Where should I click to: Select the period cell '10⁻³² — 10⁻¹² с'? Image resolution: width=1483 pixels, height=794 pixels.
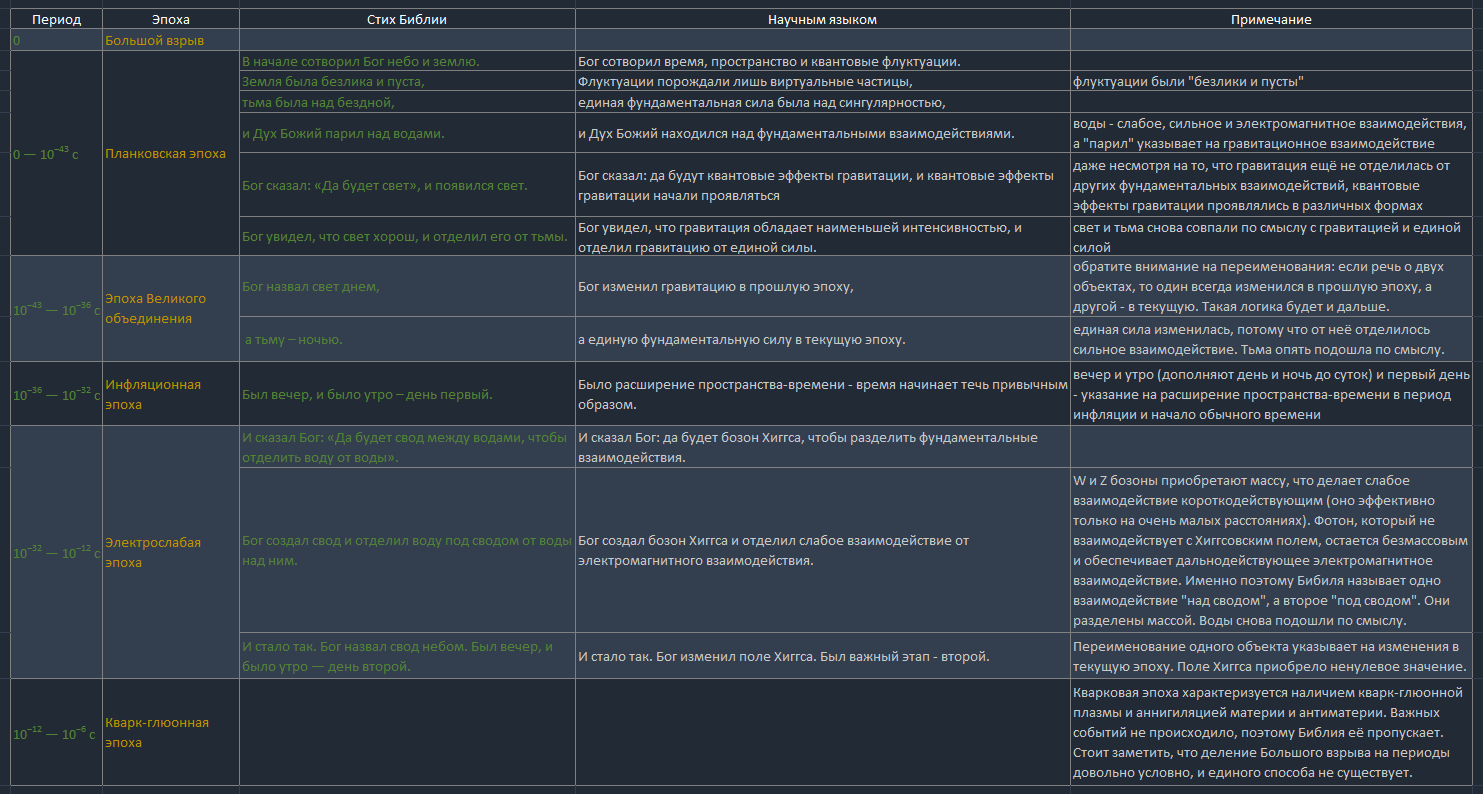pyautogui.click(x=56, y=552)
